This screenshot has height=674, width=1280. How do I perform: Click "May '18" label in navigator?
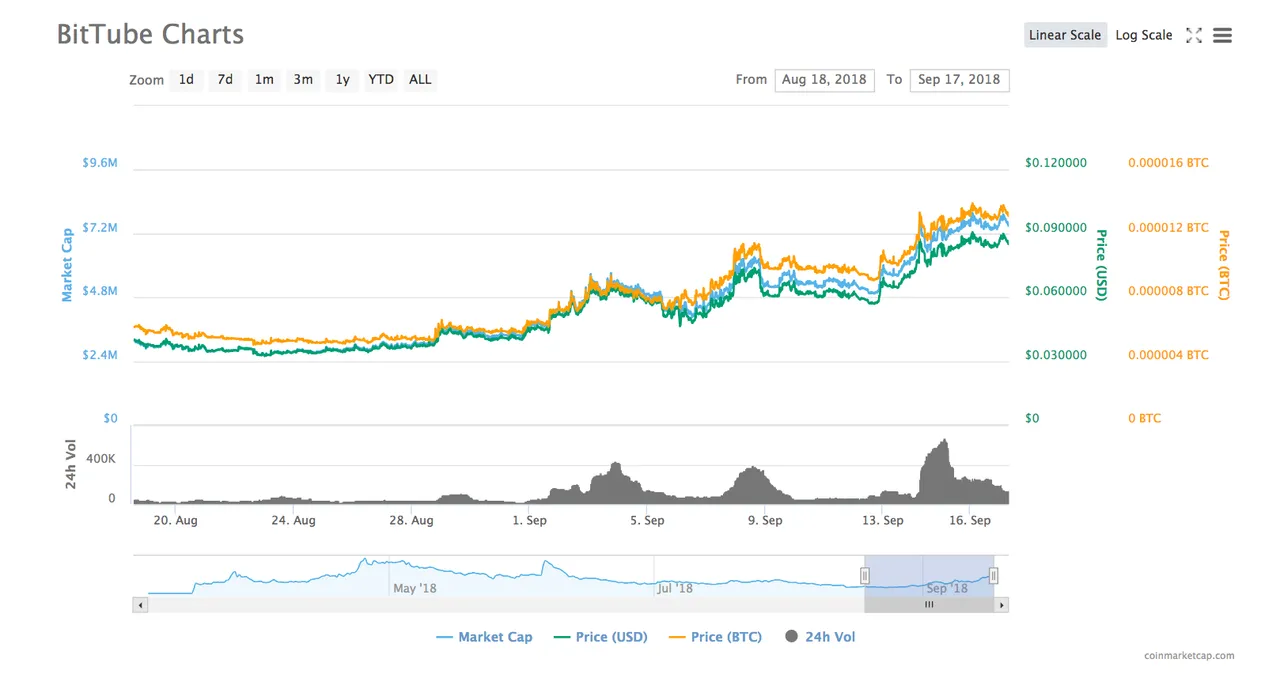(x=415, y=588)
